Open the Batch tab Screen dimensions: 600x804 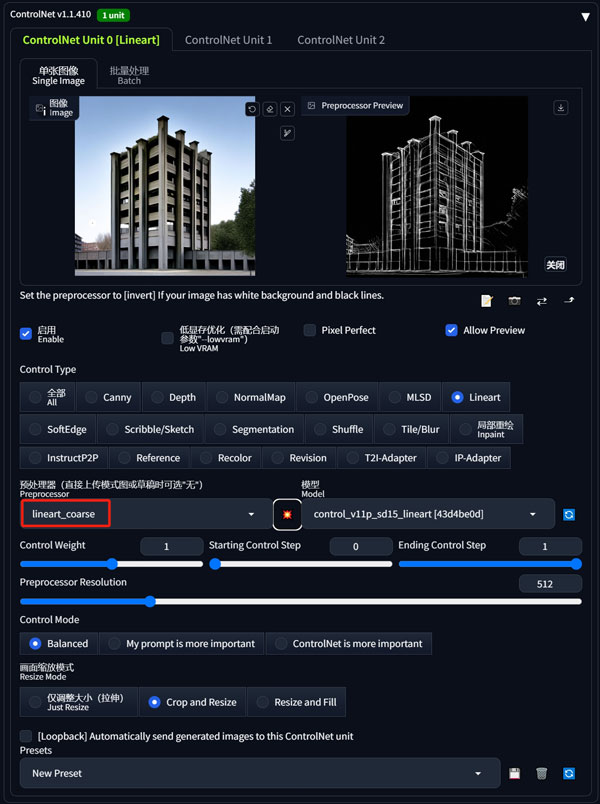[129, 75]
